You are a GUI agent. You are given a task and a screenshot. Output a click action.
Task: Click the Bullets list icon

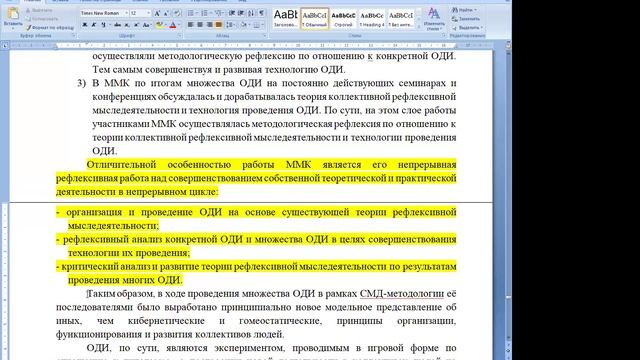(x=191, y=13)
